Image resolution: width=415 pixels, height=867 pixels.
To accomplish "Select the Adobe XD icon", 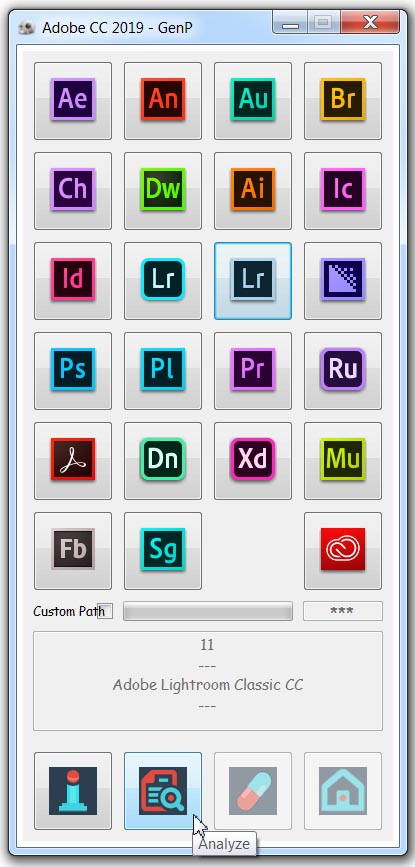I will pos(253,461).
